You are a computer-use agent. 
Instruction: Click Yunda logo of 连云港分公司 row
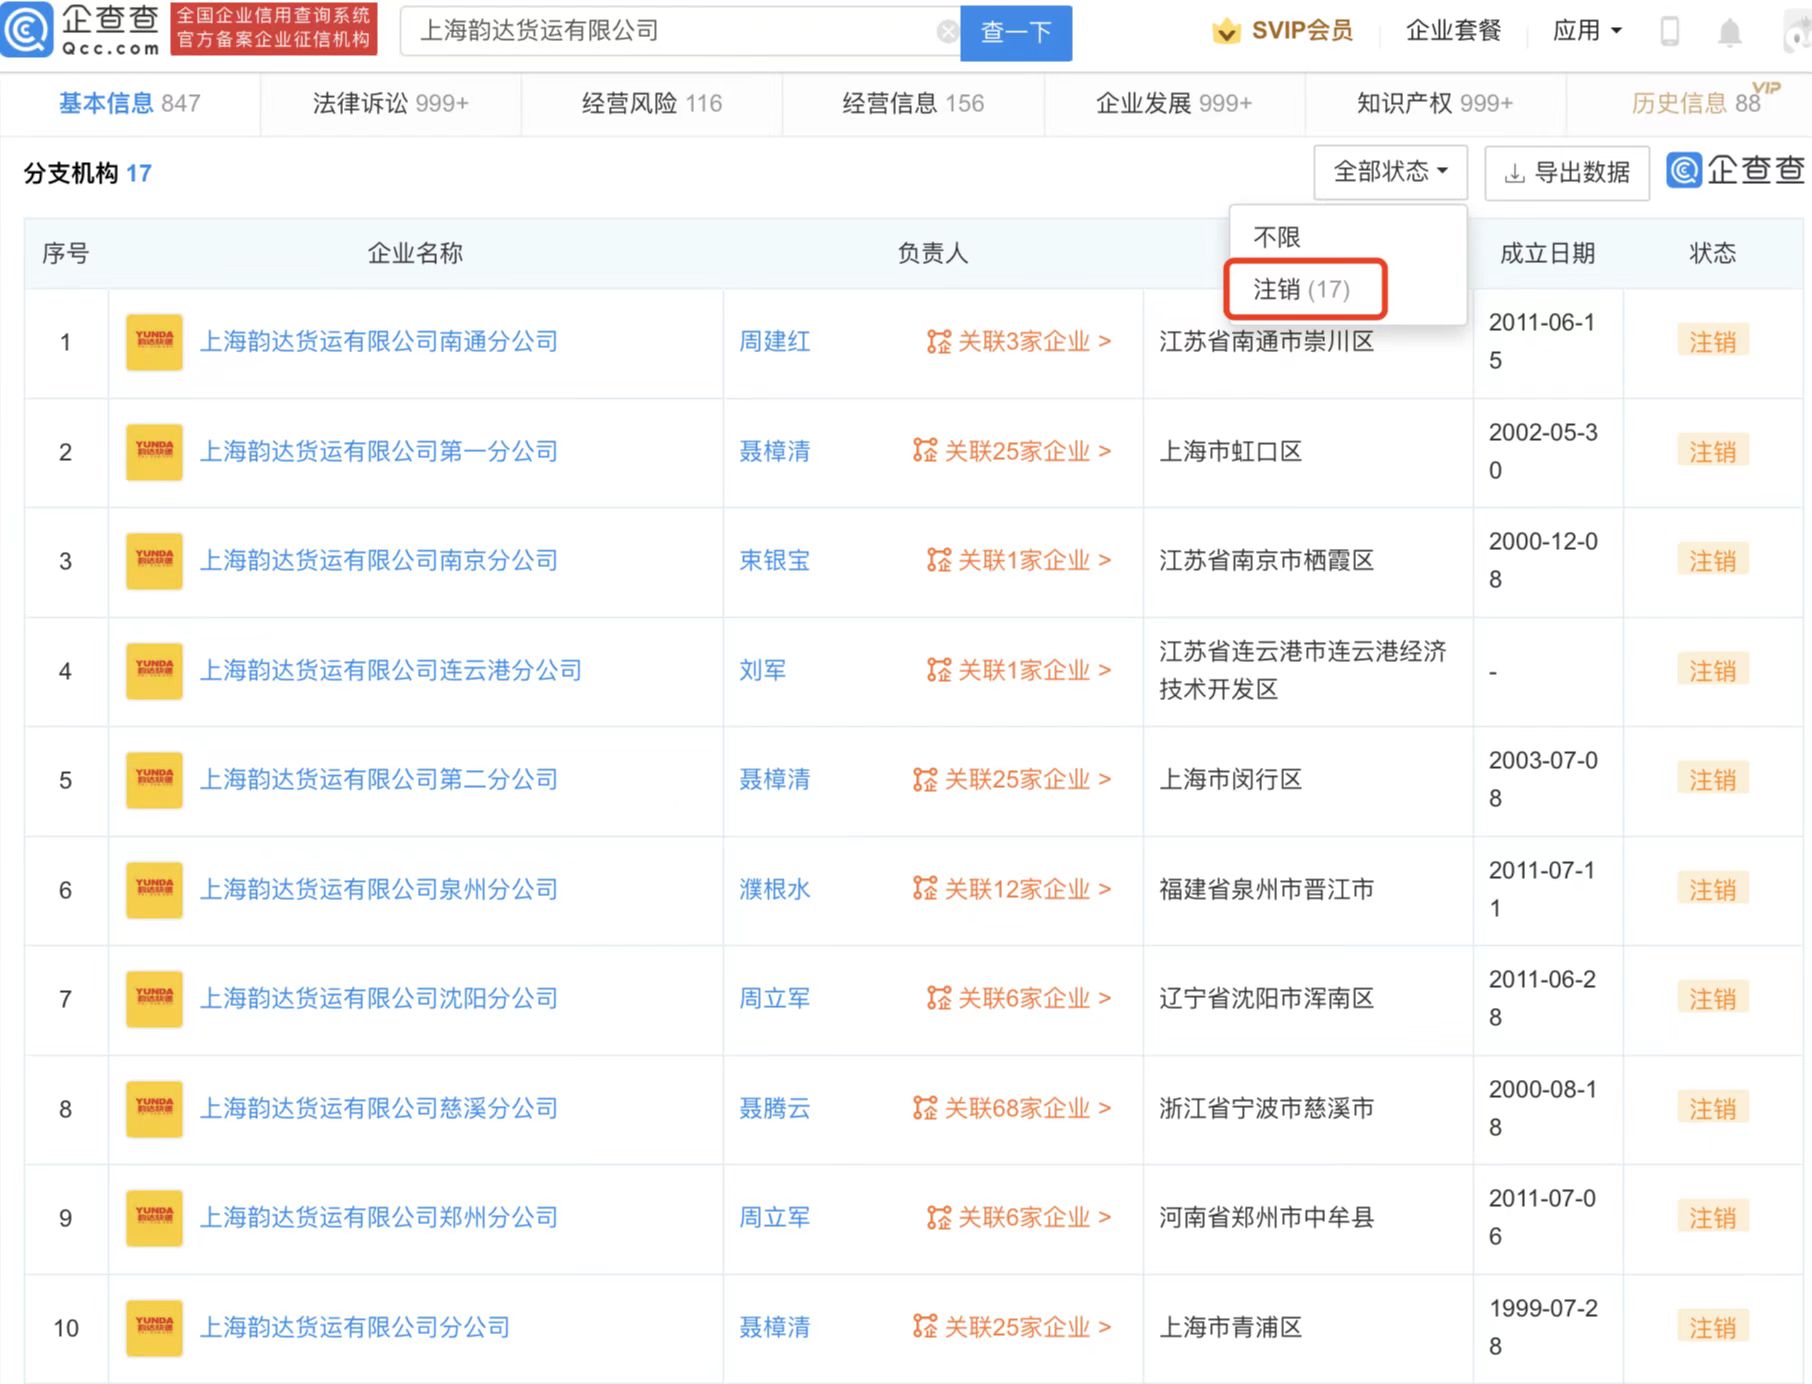click(154, 671)
